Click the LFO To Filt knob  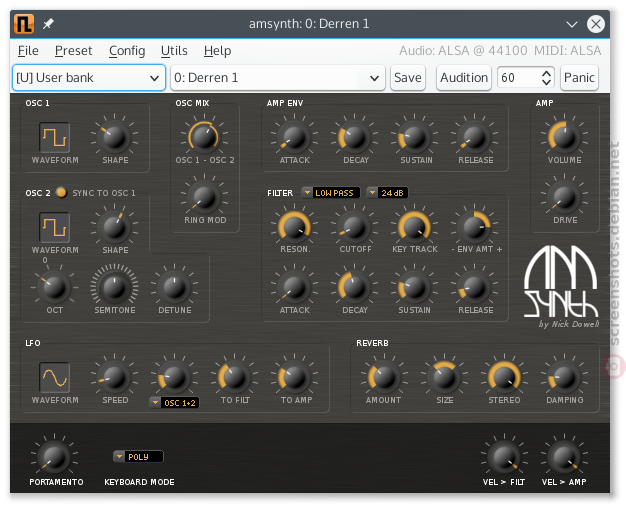tap(234, 378)
